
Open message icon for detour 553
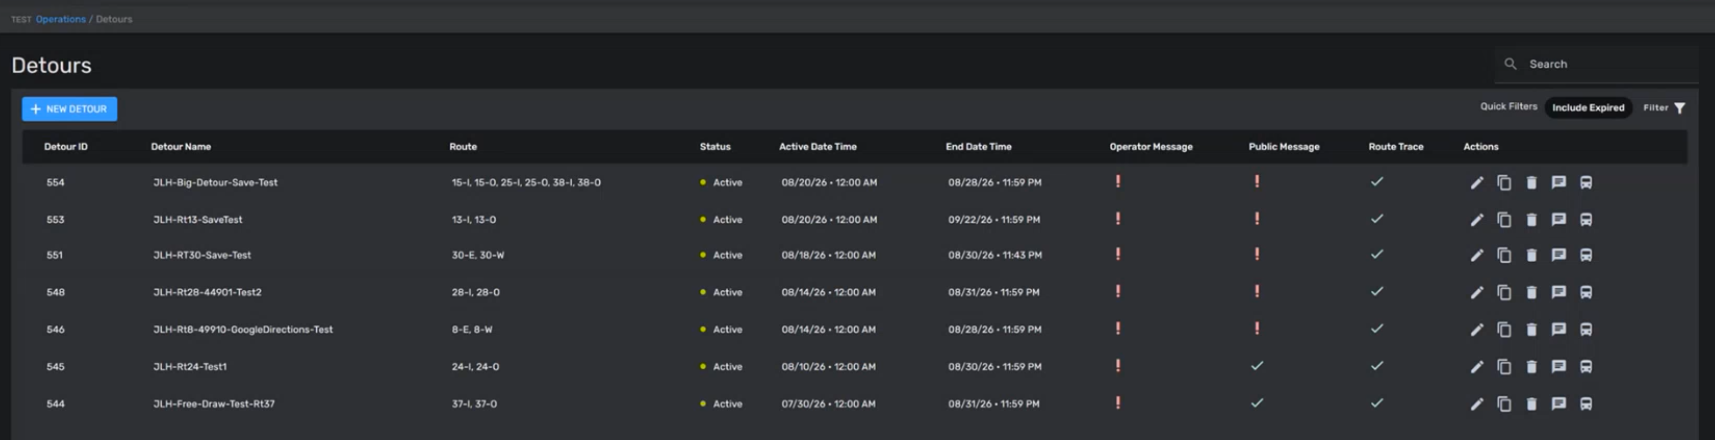click(x=1558, y=220)
